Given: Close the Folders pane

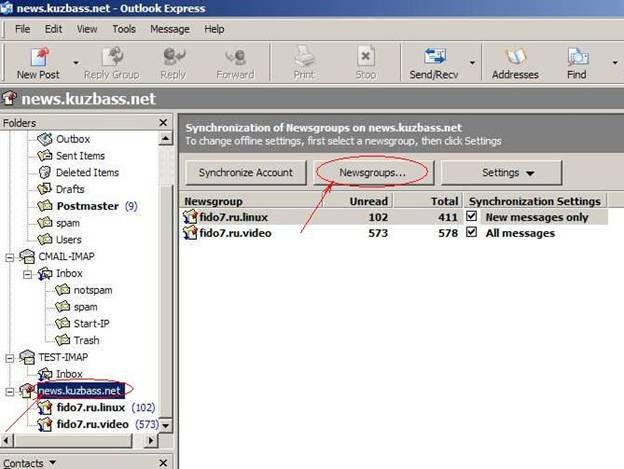Looking at the screenshot, I should [x=163, y=123].
